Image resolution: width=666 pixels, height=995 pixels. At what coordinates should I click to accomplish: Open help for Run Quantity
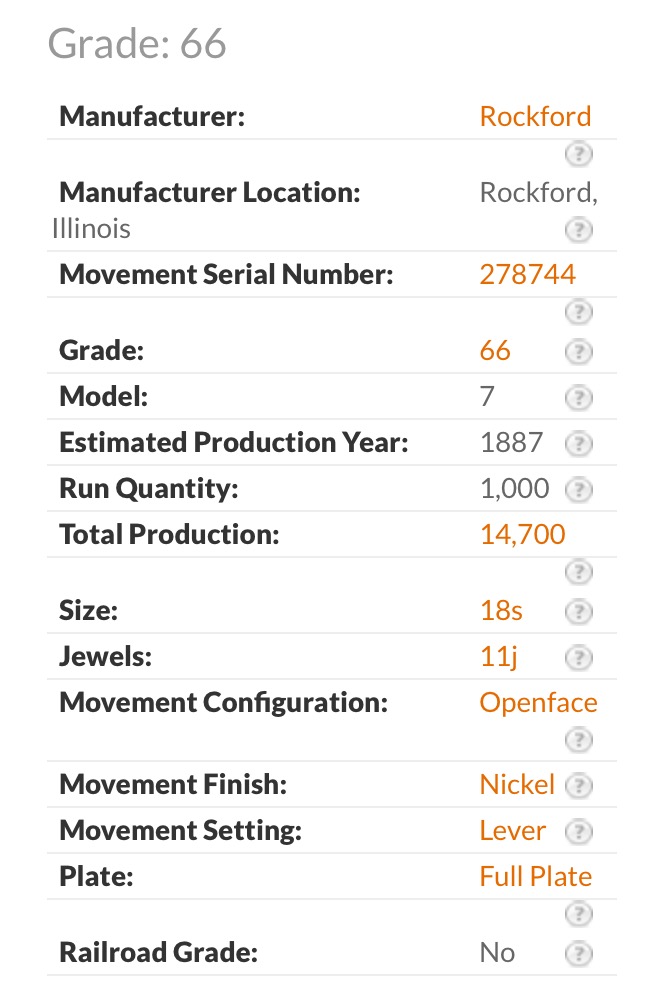coord(579,489)
